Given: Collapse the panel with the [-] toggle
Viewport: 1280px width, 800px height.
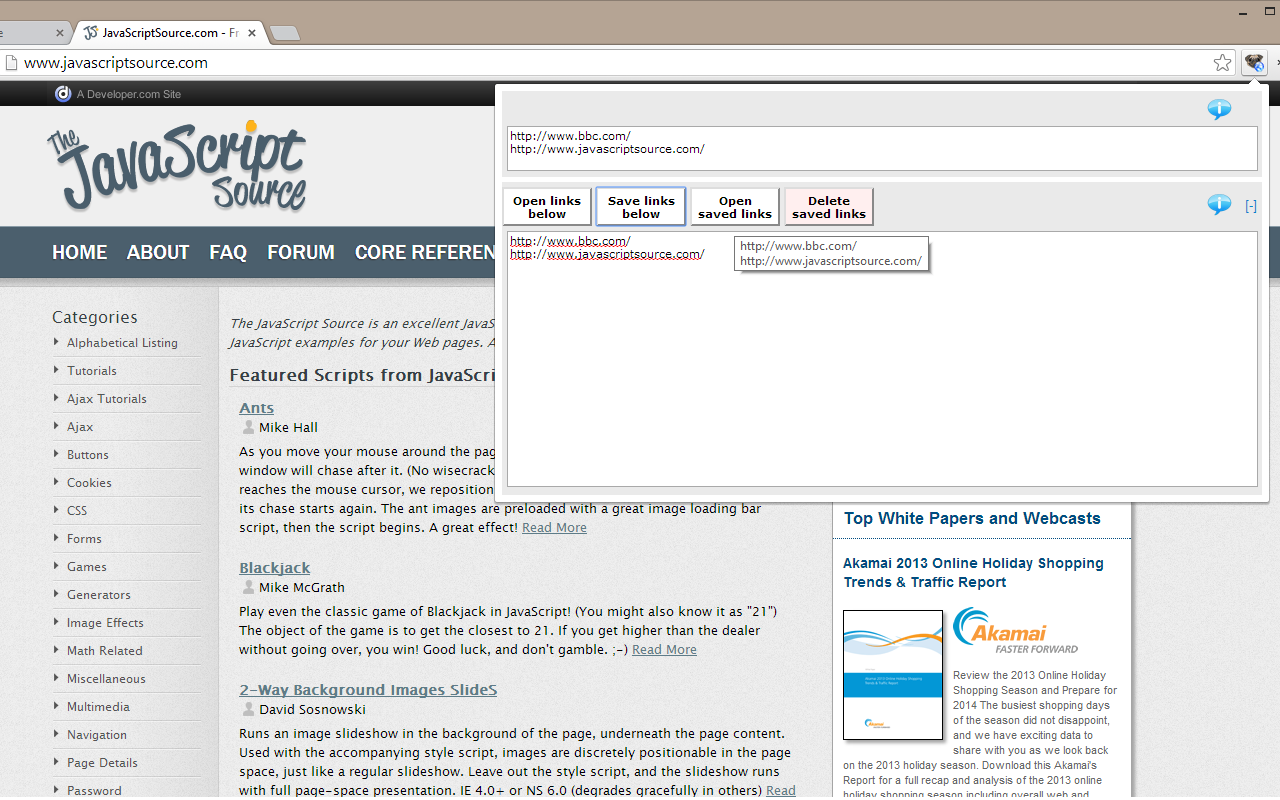Looking at the screenshot, I should [1251, 206].
